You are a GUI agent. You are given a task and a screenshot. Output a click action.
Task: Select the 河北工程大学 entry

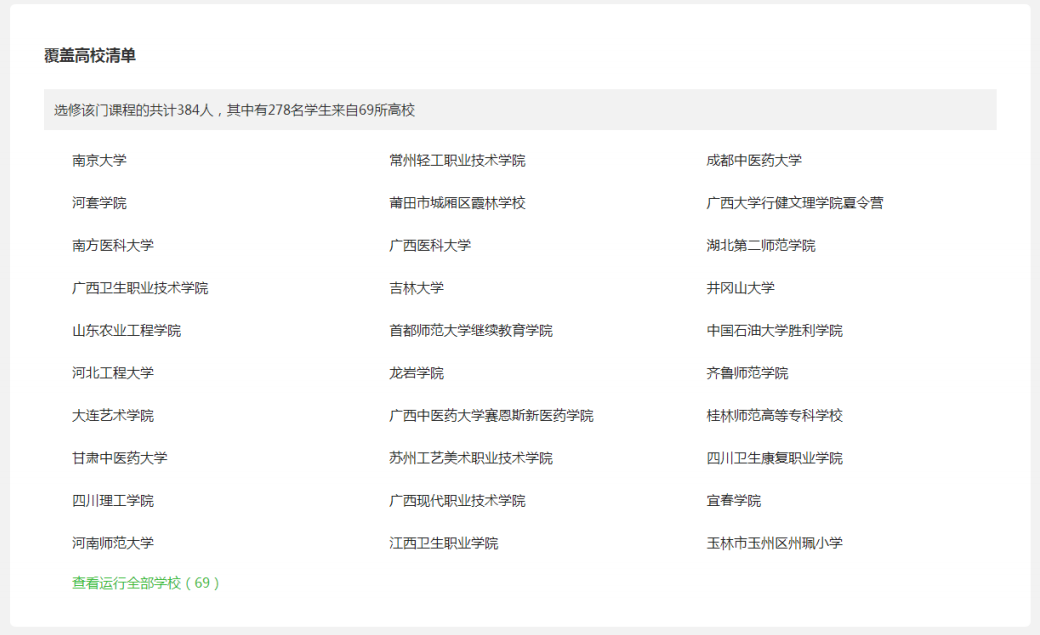[x=113, y=373]
